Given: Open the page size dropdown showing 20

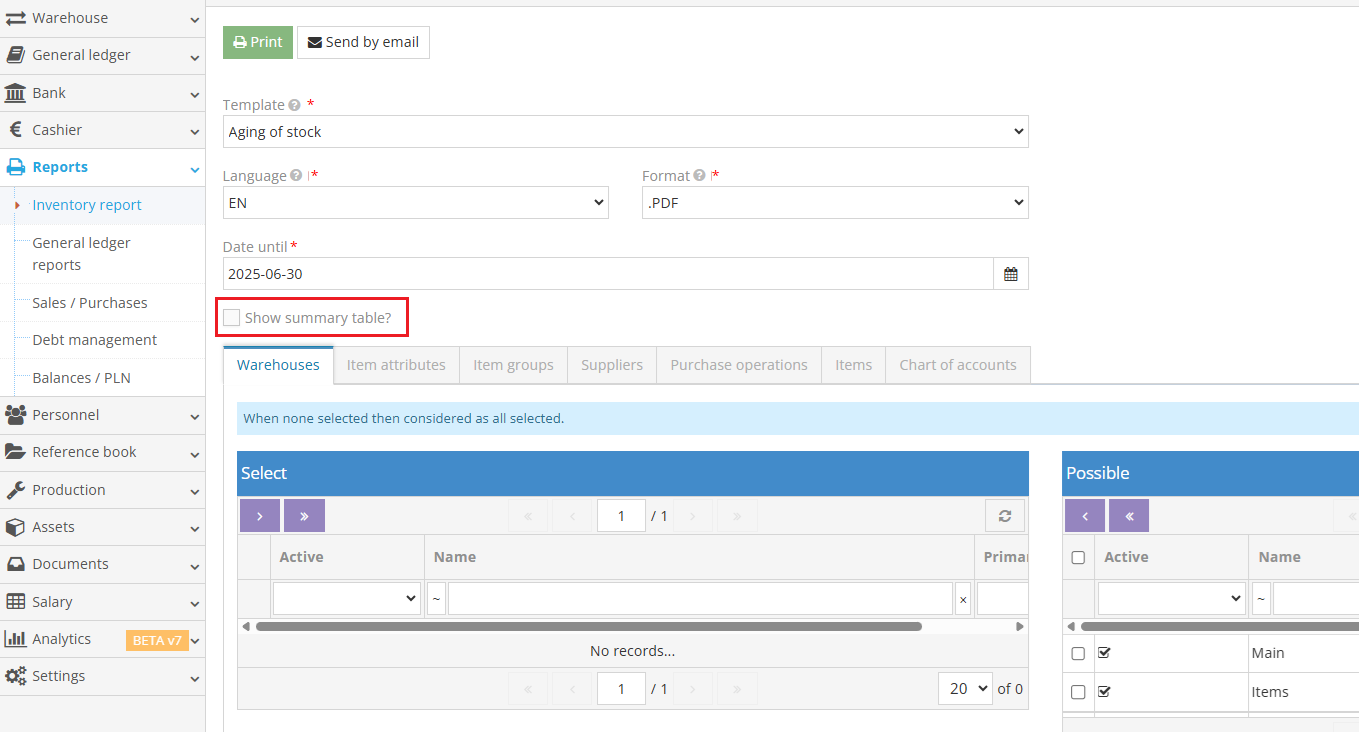Looking at the screenshot, I should click(964, 688).
